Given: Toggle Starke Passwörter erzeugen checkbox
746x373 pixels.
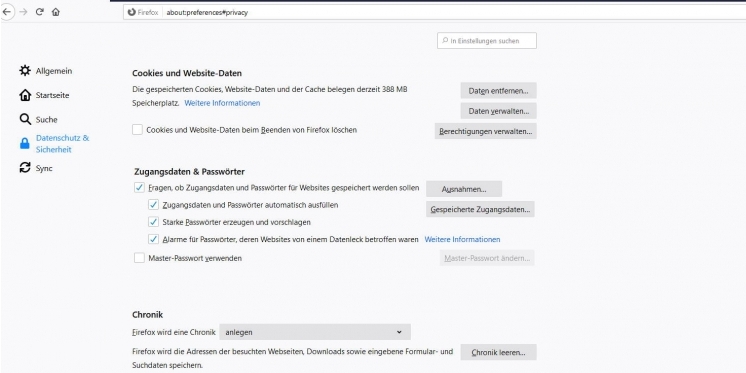Looking at the screenshot, I should tap(153, 222).
